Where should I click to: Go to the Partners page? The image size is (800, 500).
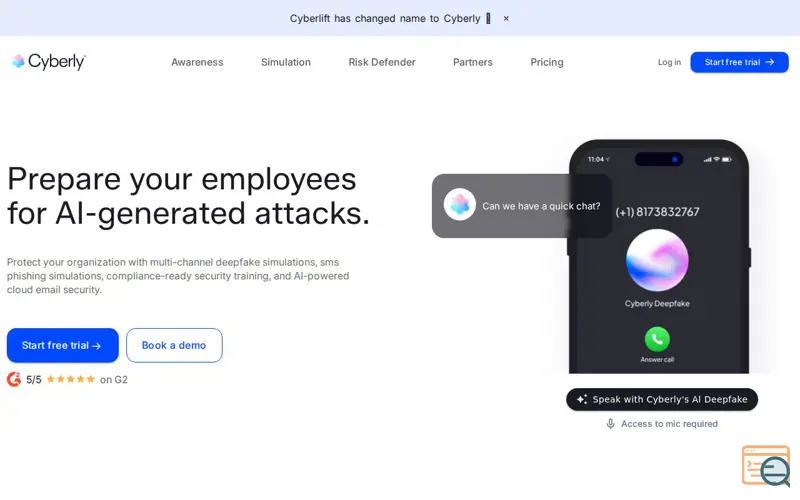pos(472,62)
